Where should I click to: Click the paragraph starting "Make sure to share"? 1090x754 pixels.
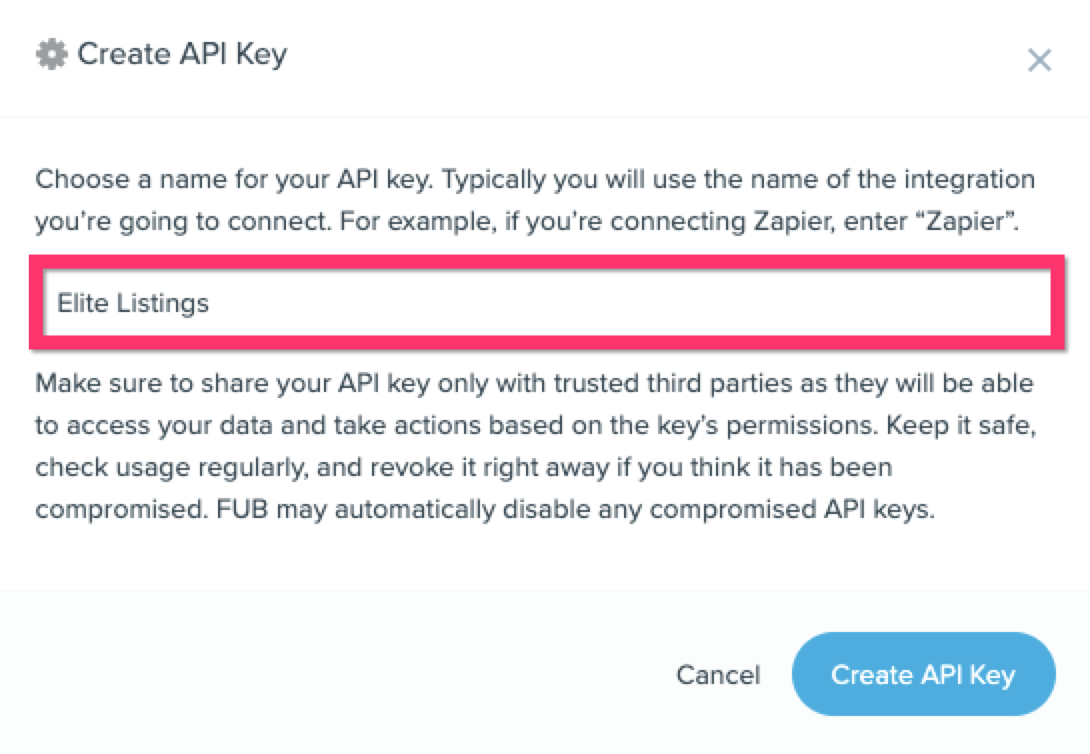point(535,446)
